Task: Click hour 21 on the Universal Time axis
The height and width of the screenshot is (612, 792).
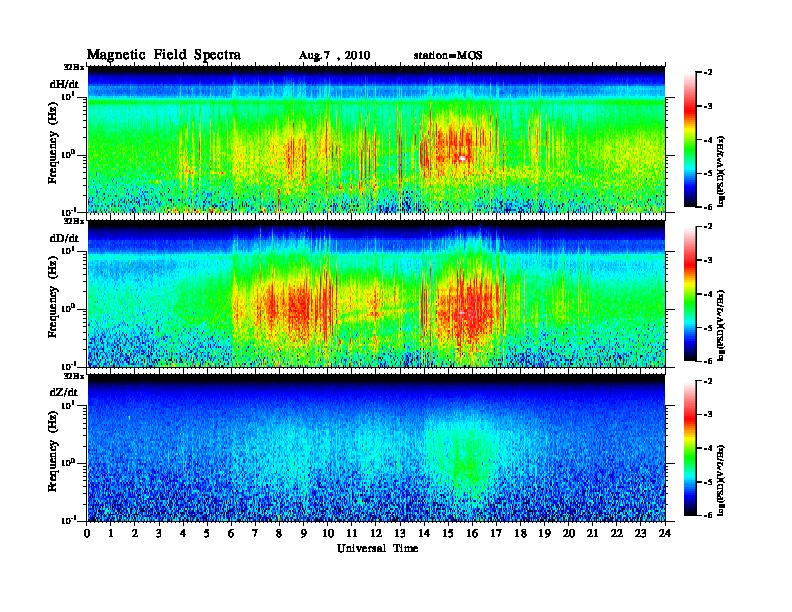Action: 593,534
